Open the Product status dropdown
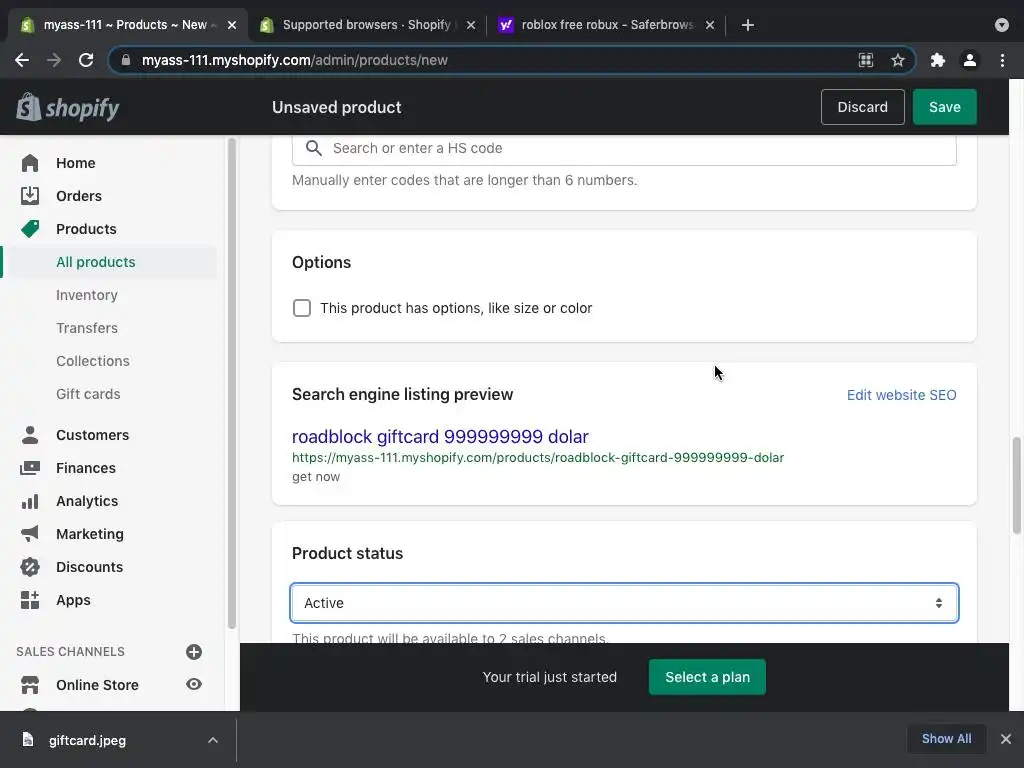The height and width of the screenshot is (768, 1024). click(x=624, y=603)
